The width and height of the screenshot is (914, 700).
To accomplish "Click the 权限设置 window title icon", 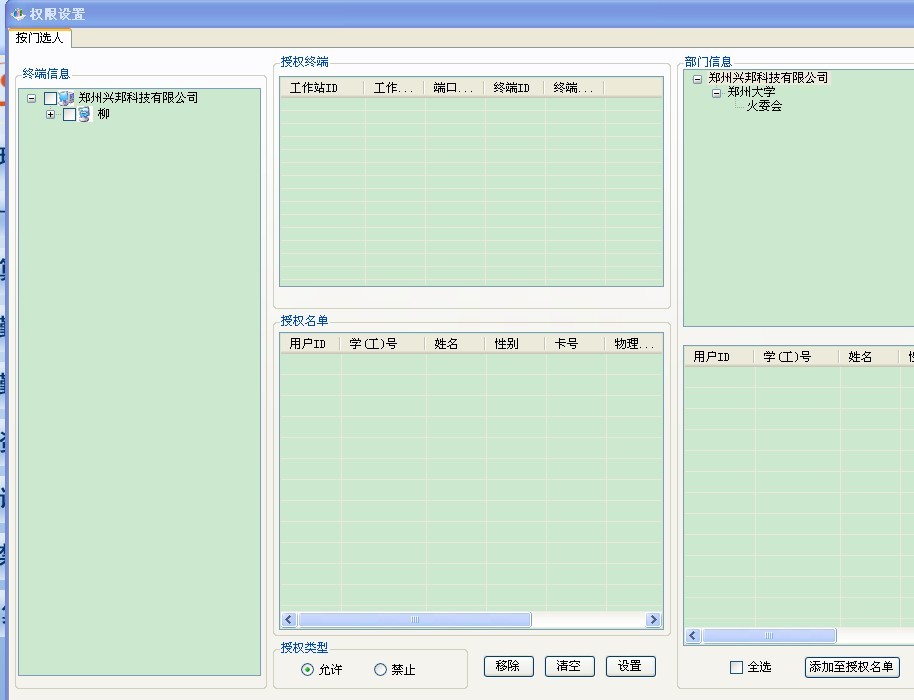I will click(19, 13).
